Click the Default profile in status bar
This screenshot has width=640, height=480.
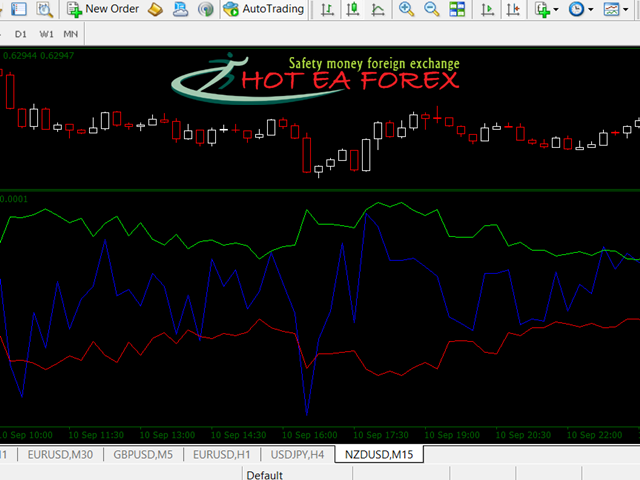265,474
